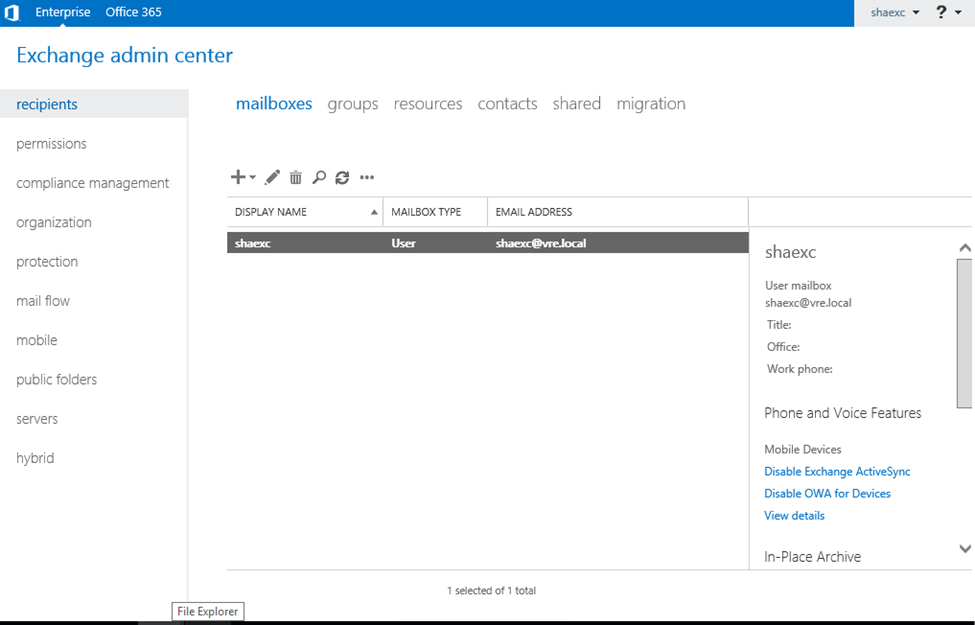Viewport: 975px width, 625px height.
Task: Edit the selected mailbox with pencil icon
Action: 272,177
